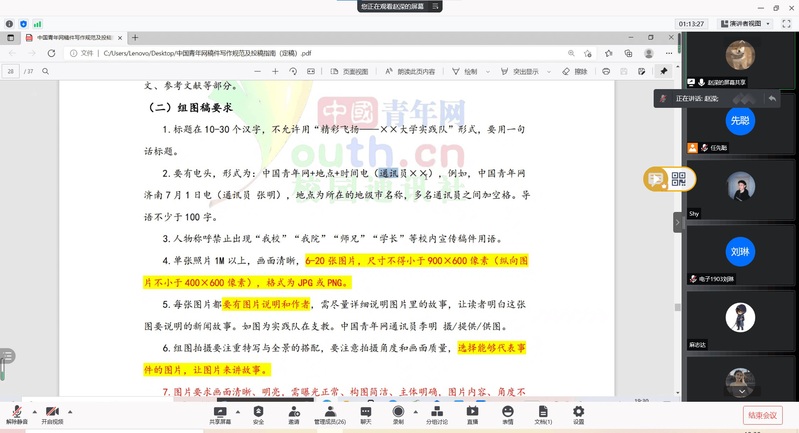Unmute the microphone (解除静音)
Viewport: 799px width, 433px height.
pos(16,415)
